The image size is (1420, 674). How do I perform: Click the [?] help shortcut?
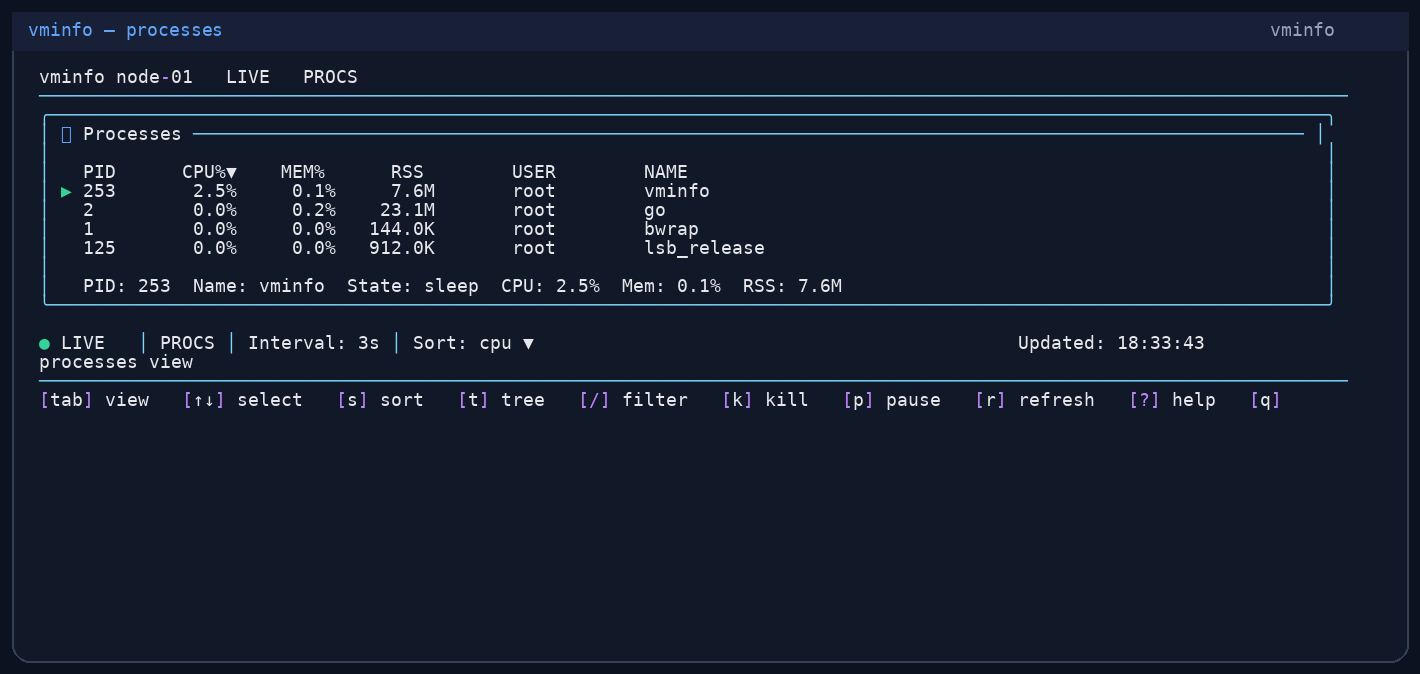tap(1172, 400)
